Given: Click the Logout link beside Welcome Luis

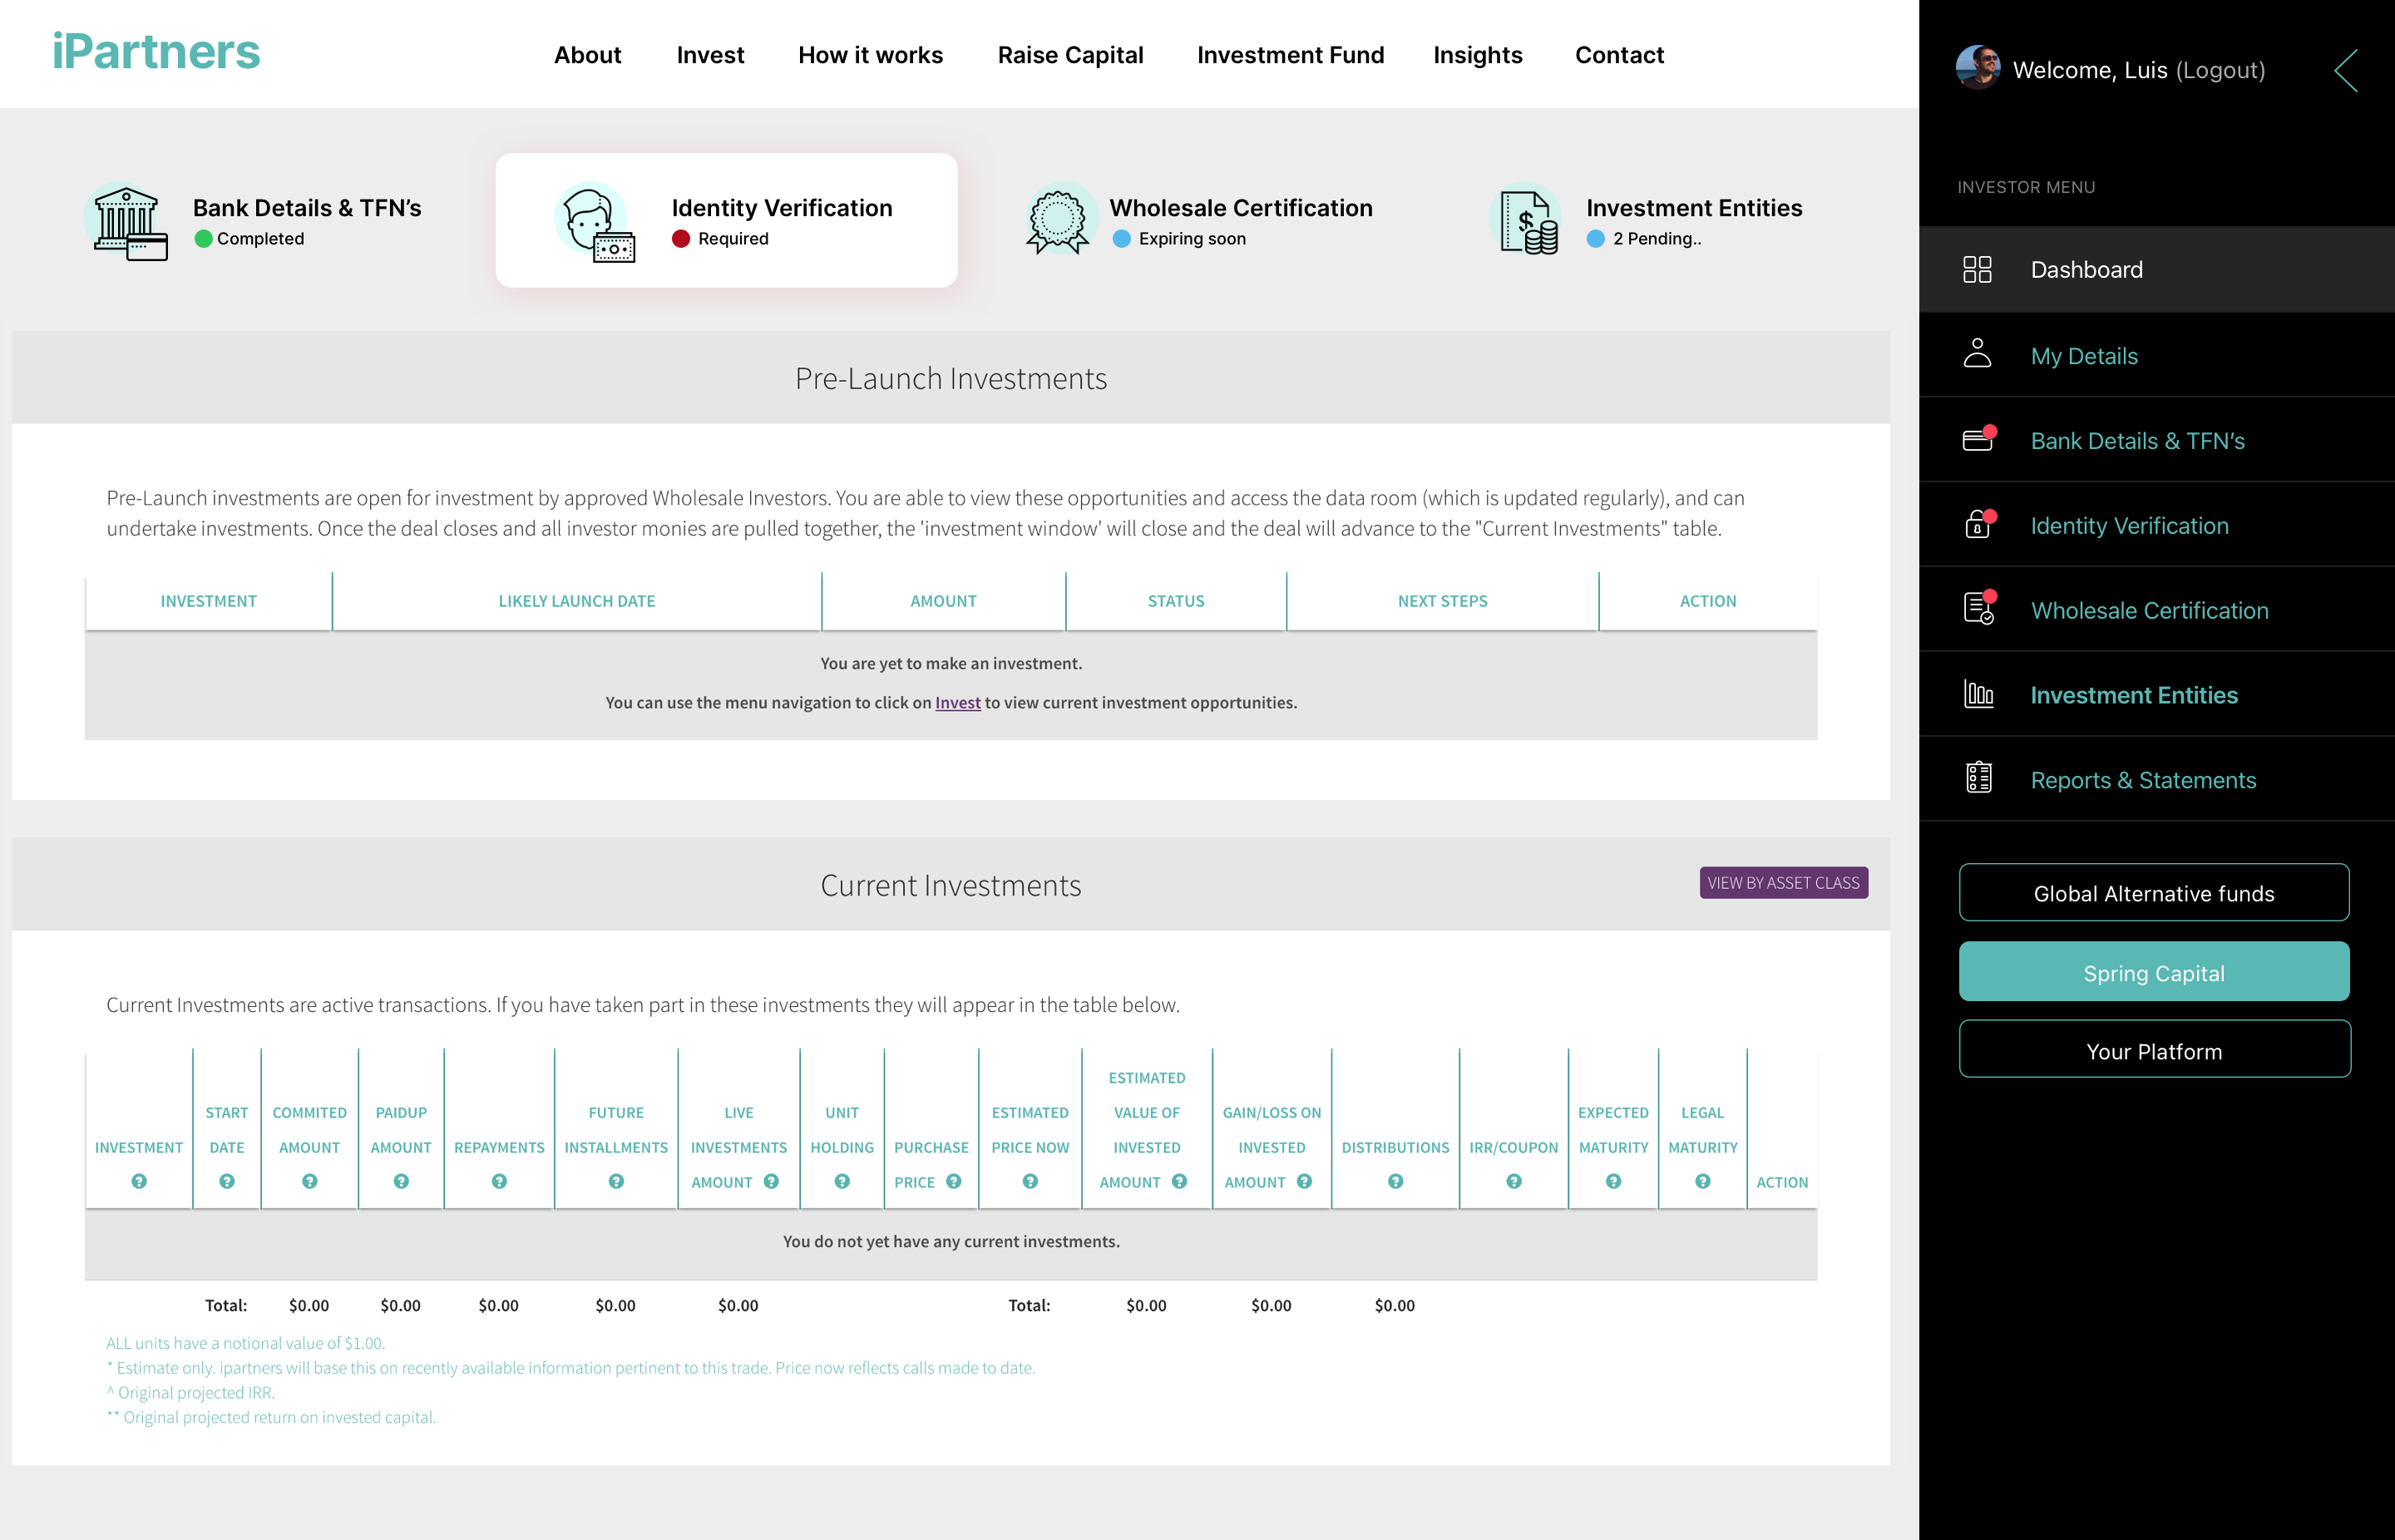Looking at the screenshot, I should coord(2220,70).
